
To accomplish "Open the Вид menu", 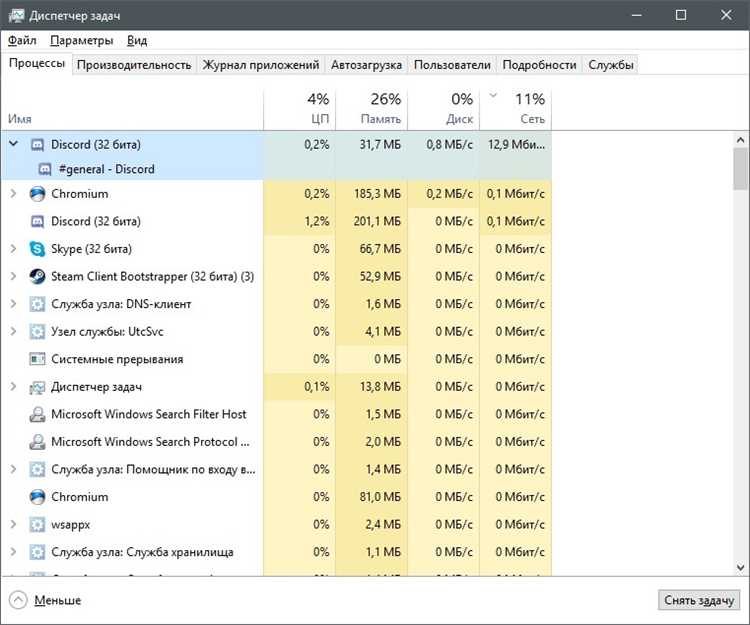I will coord(137,40).
